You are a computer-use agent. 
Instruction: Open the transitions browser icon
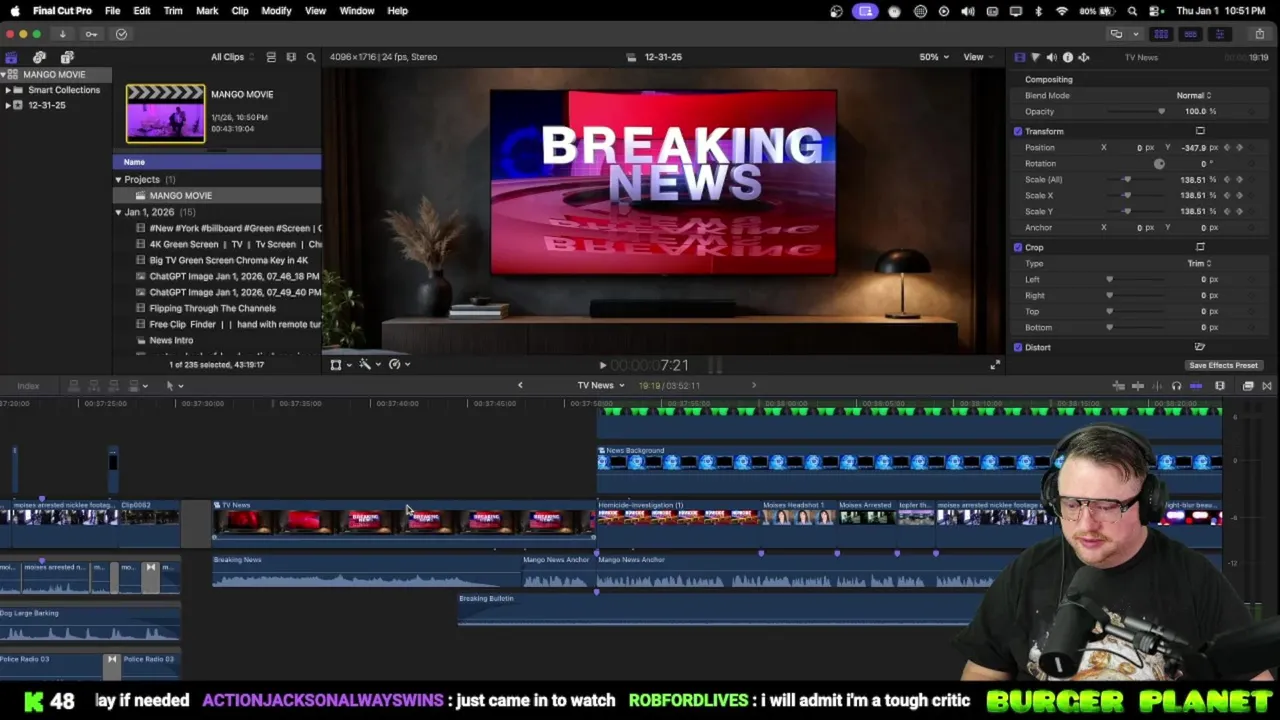click(1267, 386)
